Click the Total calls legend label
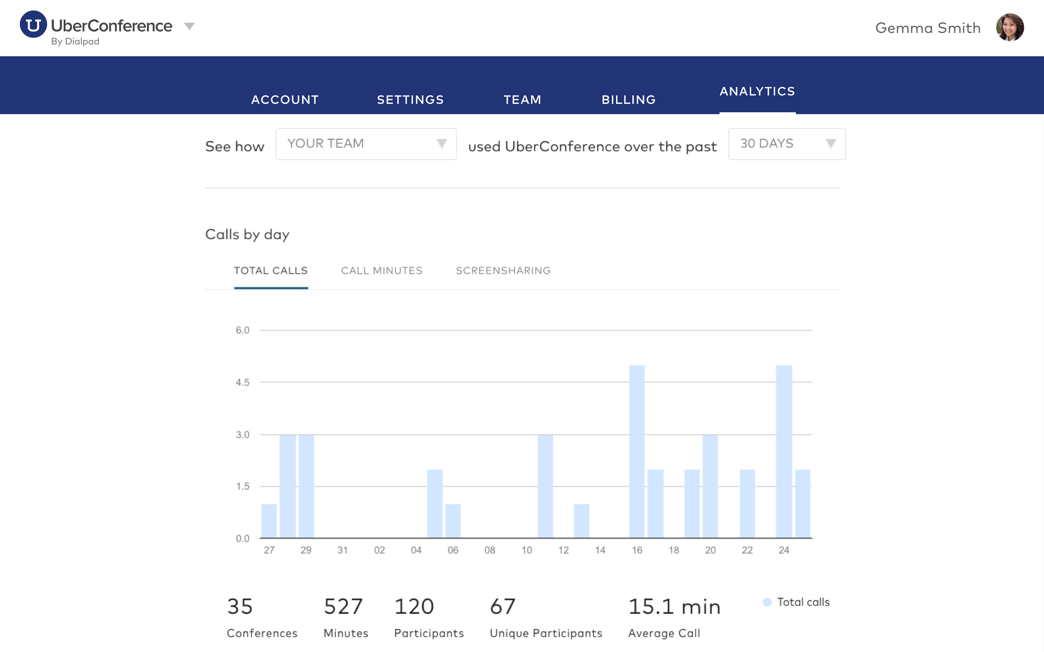The height and width of the screenshot is (652, 1044). [x=803, y=602]
